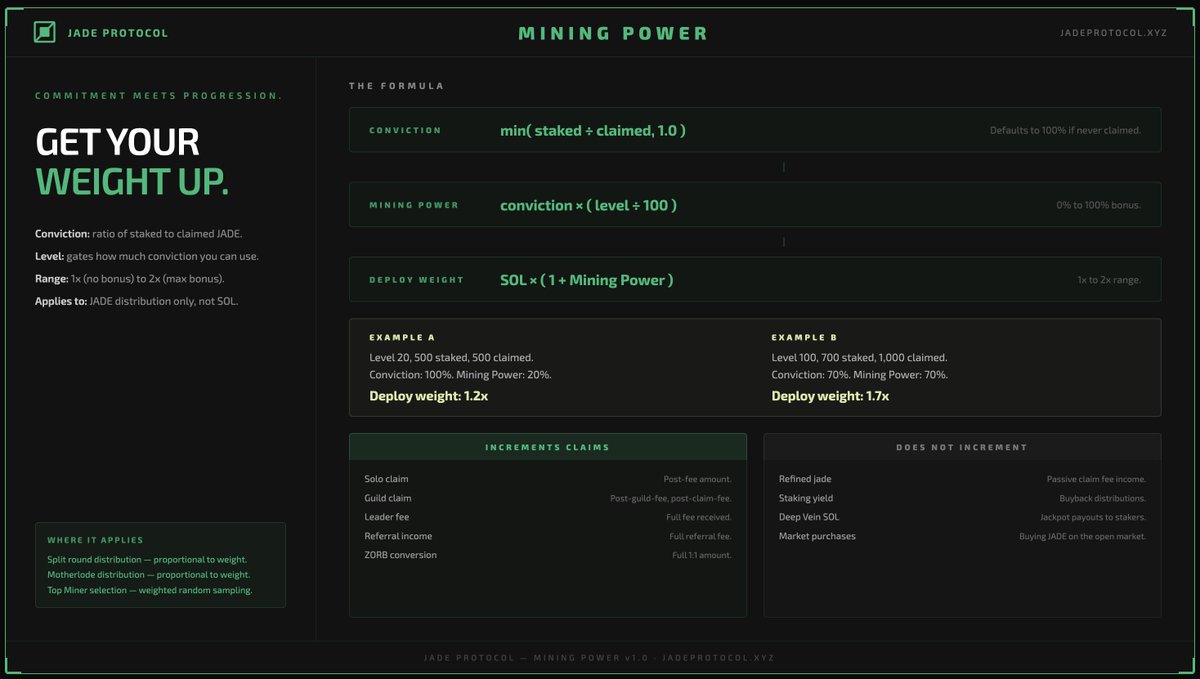This screenshot has width=1200, height=679.
Task: Click the 'Deploy weight: 1.7x' result
Action: 831,396
